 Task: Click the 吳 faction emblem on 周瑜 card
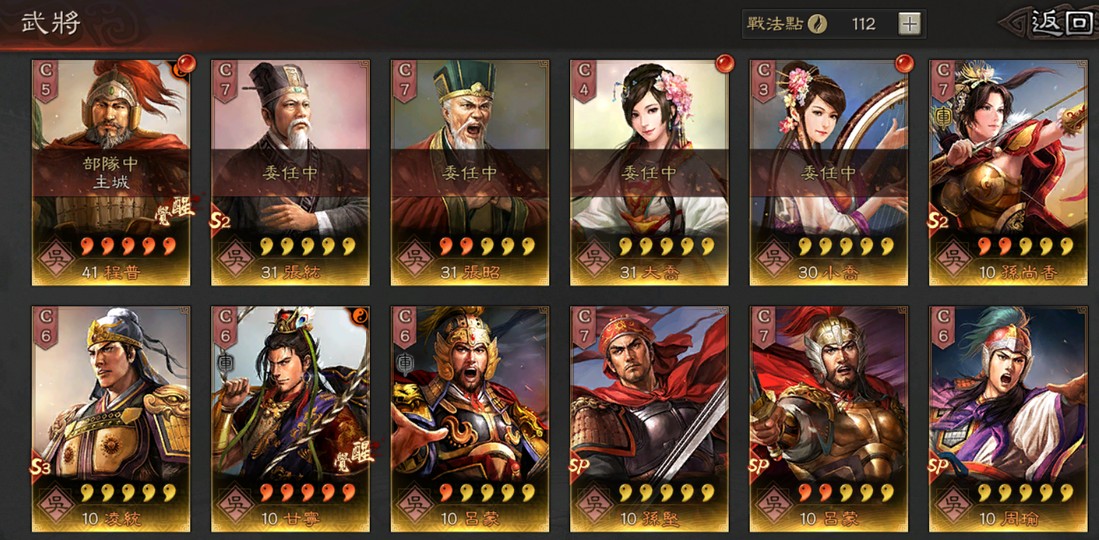click(953, 504)
